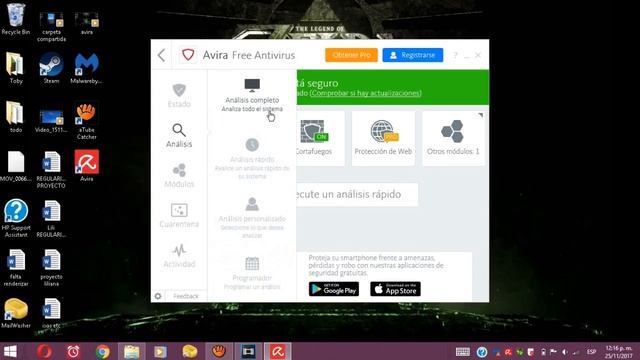640x360 pixels.
Task: Open the Cortafuegos module tile
Action: click(x=321, y=138)
